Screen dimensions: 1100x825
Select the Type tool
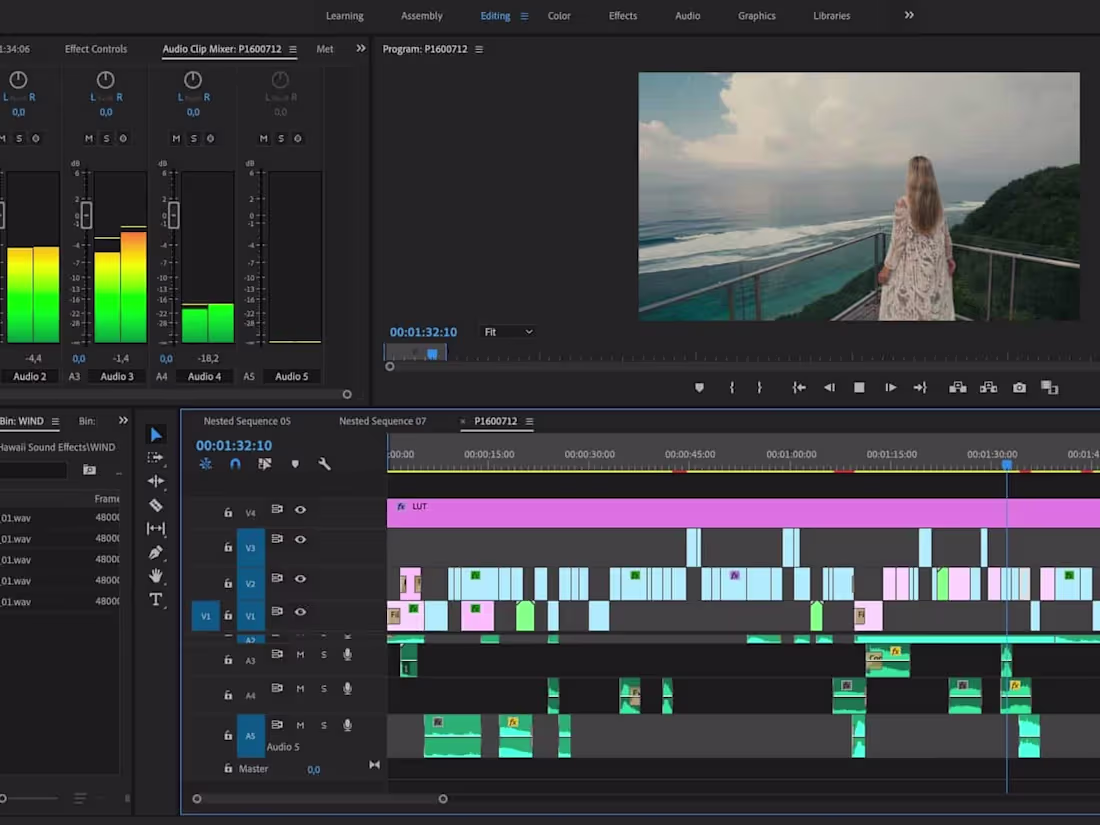coord(156,599)
